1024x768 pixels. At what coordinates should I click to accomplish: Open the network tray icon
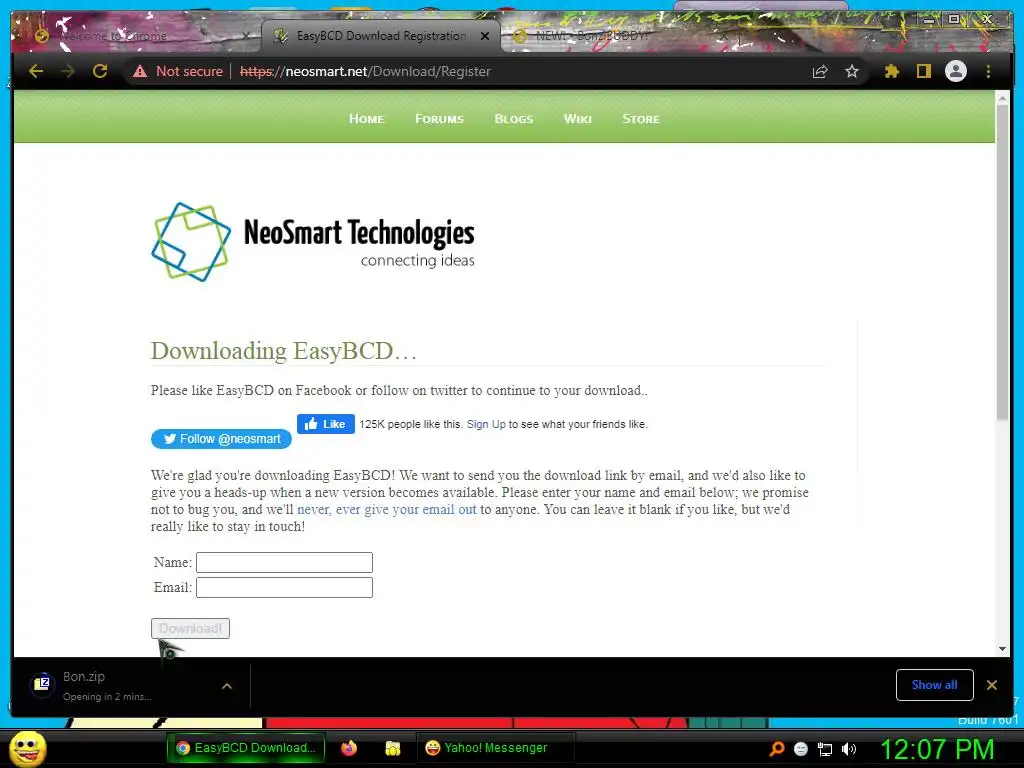point(825,749)
